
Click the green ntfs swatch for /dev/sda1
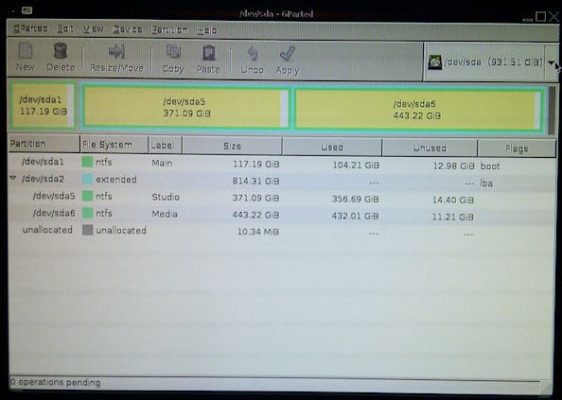[87, 162]
